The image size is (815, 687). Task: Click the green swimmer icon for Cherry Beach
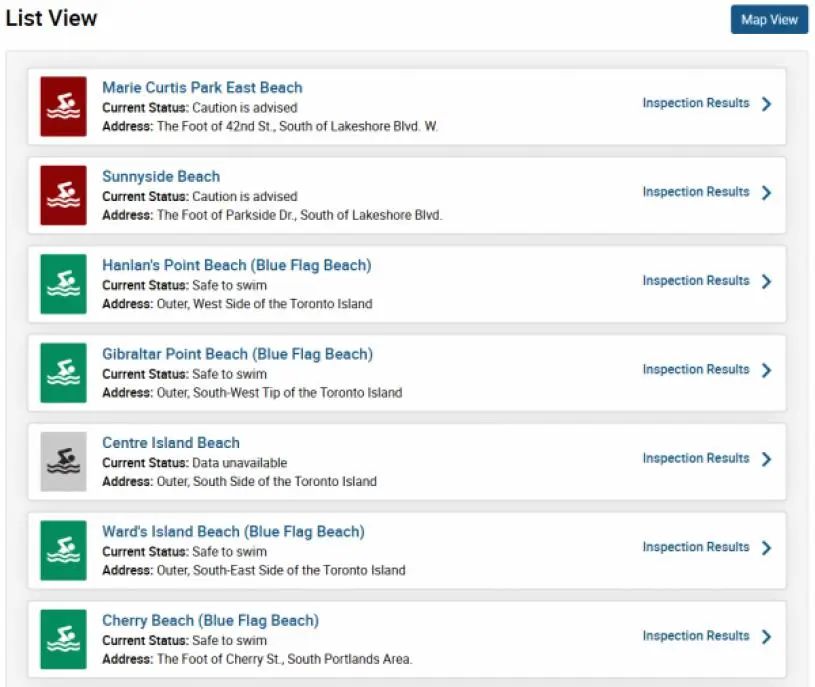click(63, 640)
